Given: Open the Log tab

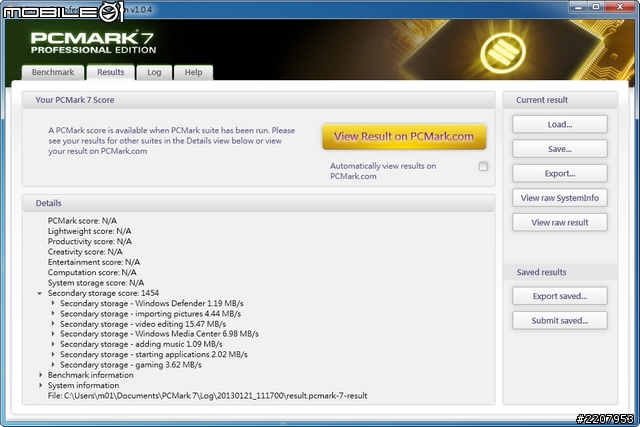Looking at the screenshot, I should pyautogui.click(x=154, y=72).
